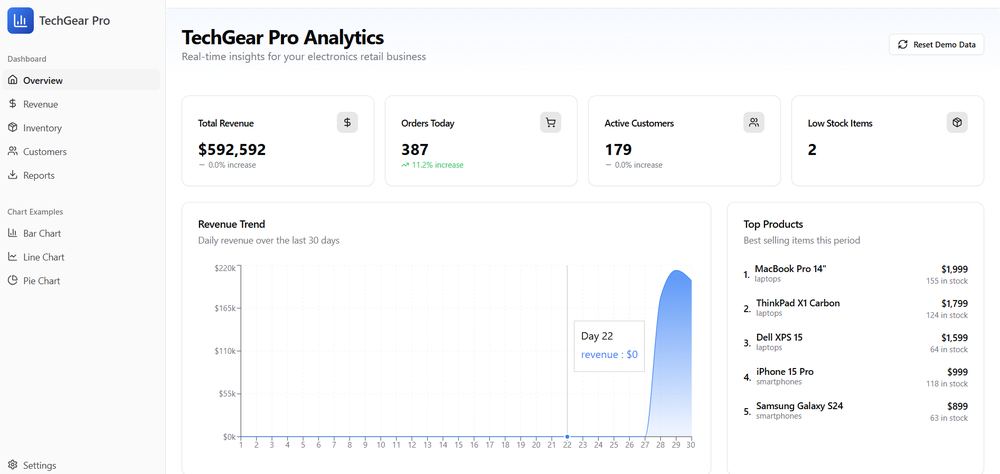Open the Reports page
The width and height of the screenshot is (1000, 474).
(82, 175)
